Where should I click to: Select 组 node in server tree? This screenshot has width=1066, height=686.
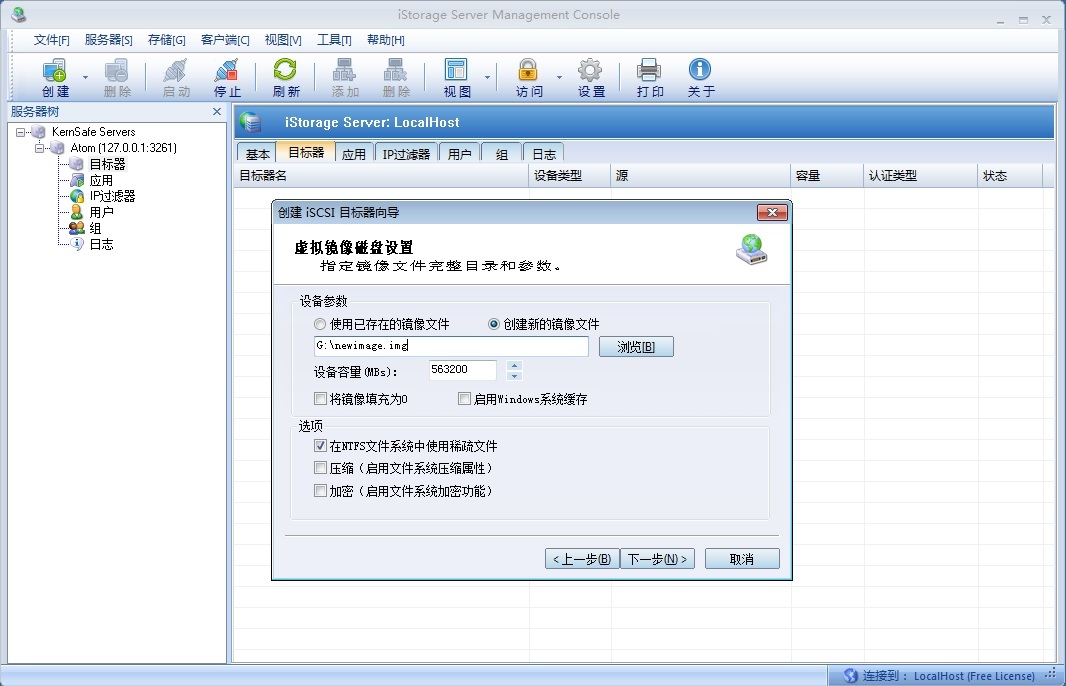point(95,228)
